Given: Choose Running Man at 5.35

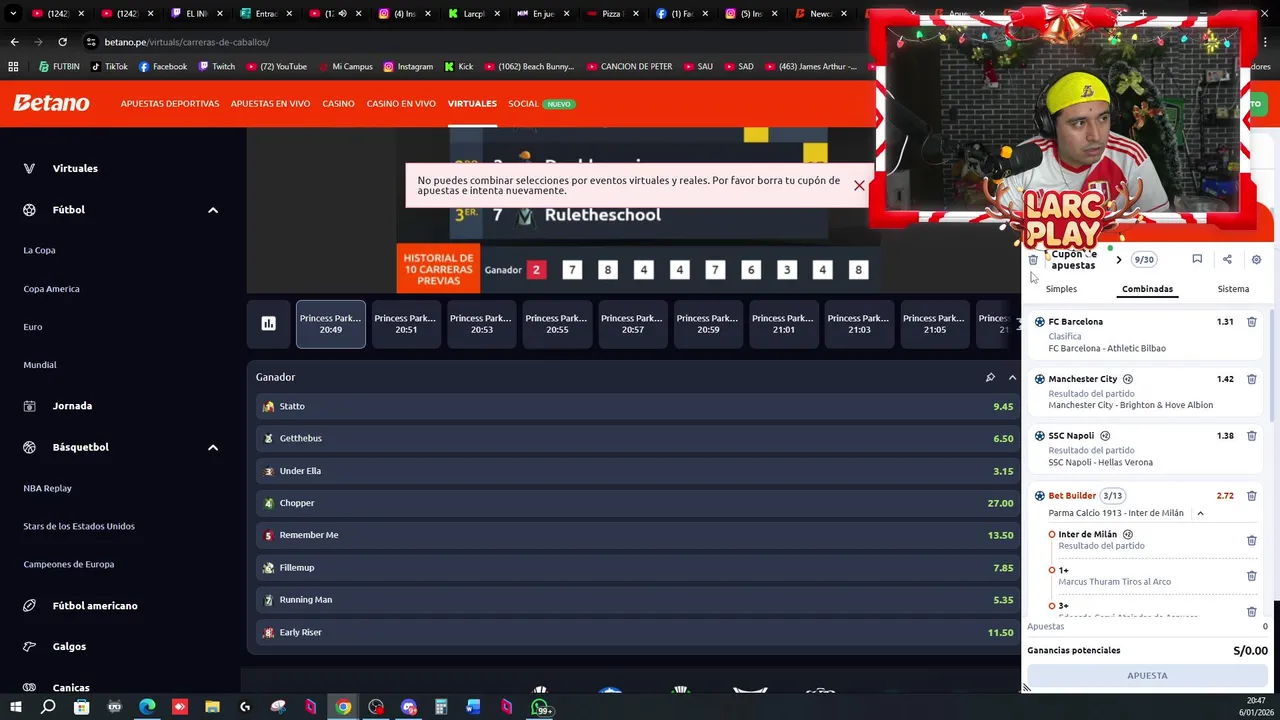Looking at the screenshot, I should coord(635,600).
